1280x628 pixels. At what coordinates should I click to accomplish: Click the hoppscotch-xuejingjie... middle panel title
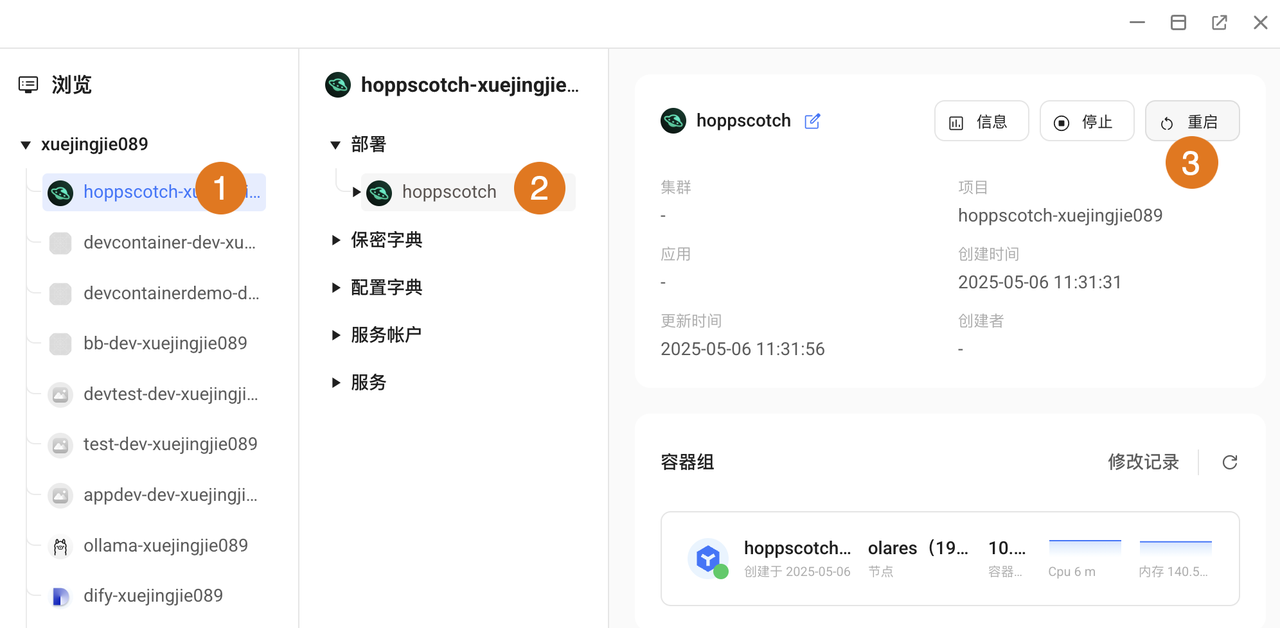(470, 85)
